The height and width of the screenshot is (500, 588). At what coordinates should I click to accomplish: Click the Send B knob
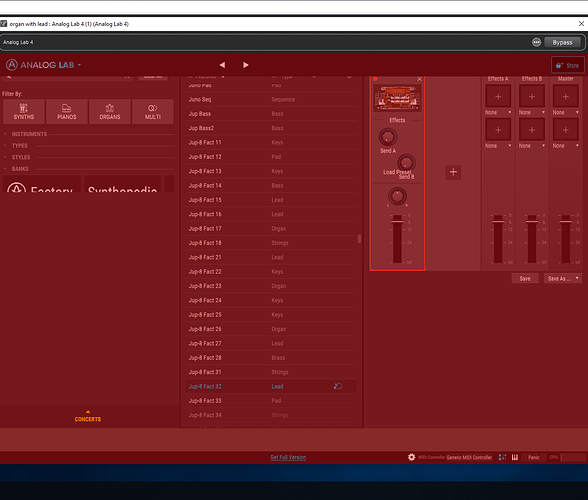[x=406, y=163]
